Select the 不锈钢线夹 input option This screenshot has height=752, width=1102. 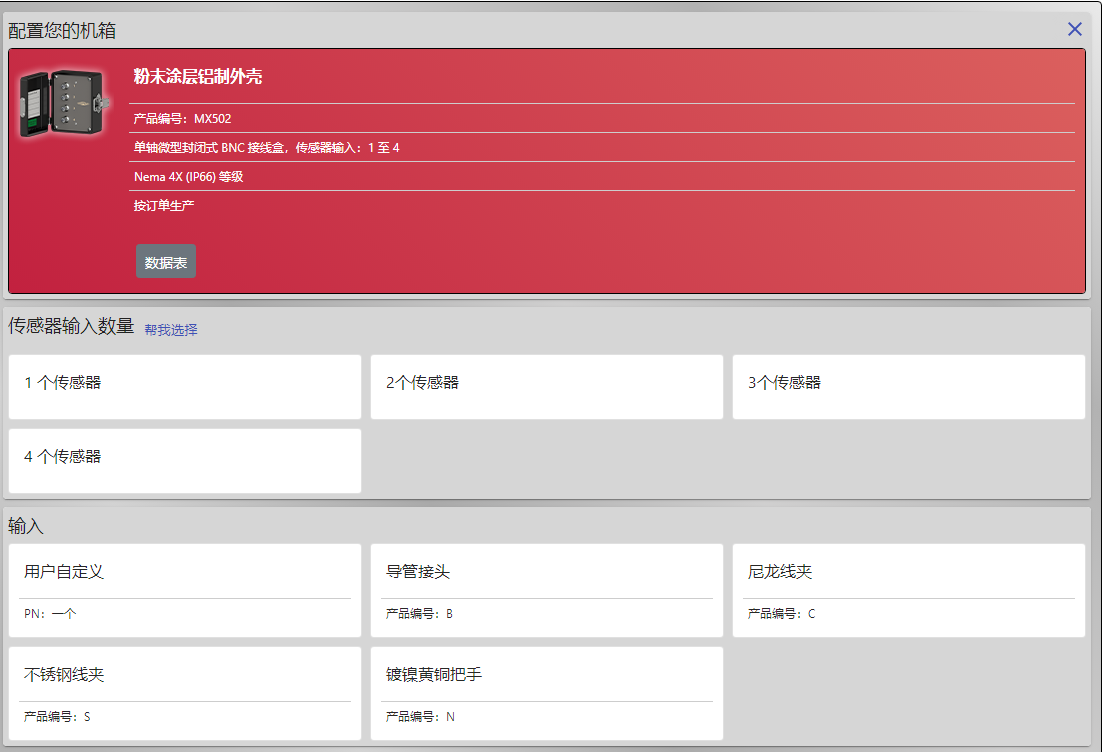click(185, 694)
